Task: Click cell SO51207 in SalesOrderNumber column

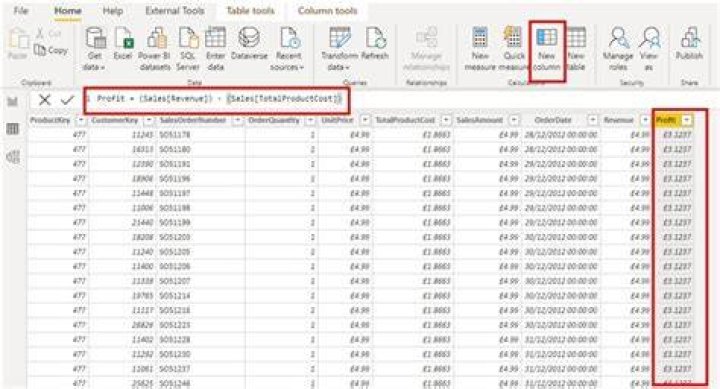Action: (174, 281)
